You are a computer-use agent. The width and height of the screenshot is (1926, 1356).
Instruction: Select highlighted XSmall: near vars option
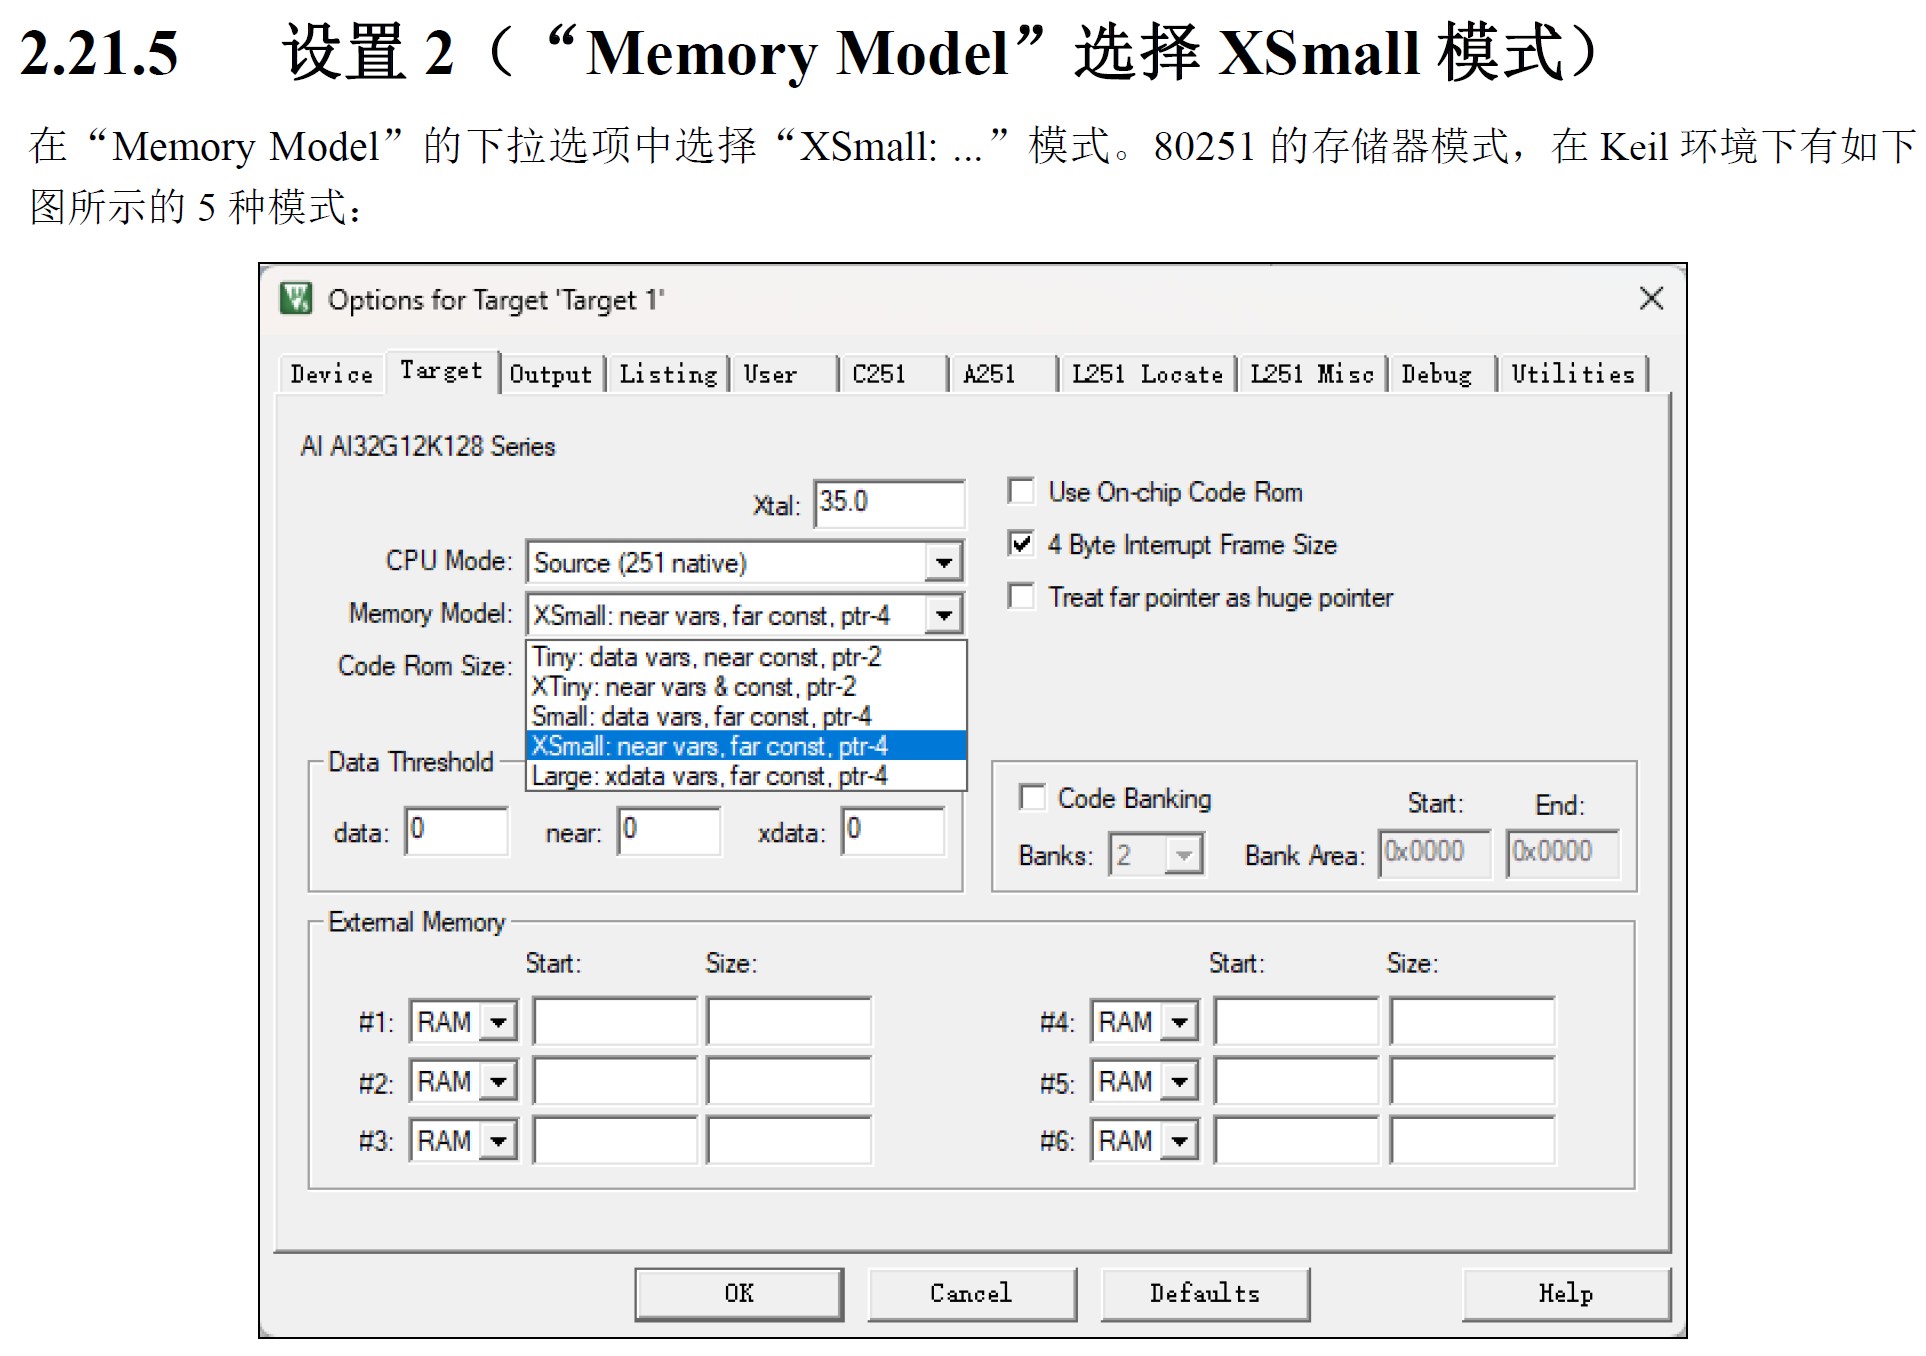[746, 746]
